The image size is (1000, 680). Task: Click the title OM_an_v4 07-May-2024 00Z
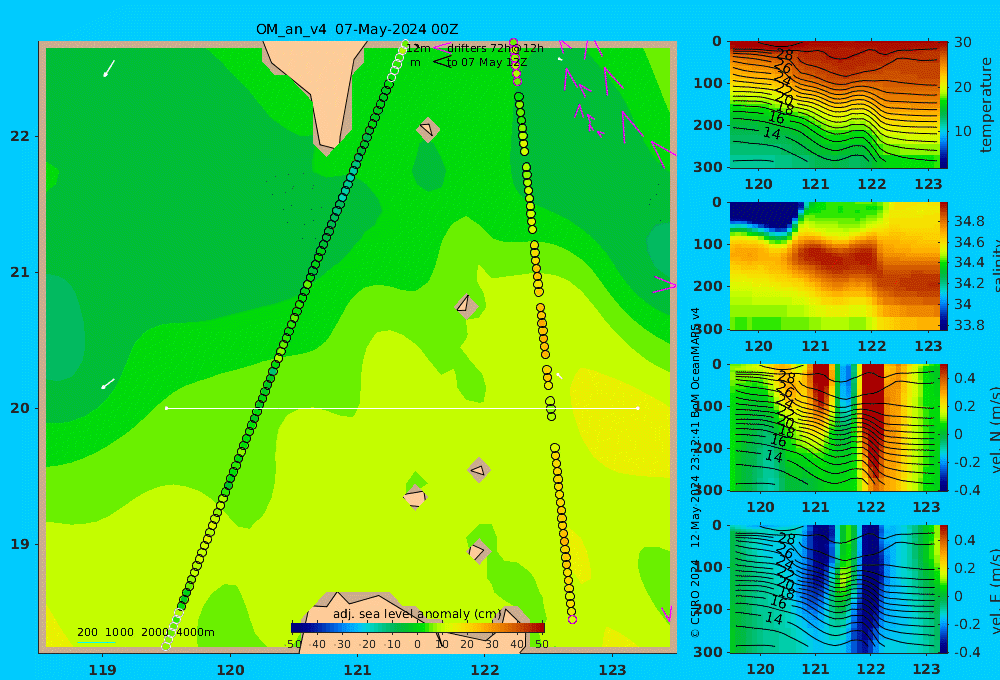(357, 29)
